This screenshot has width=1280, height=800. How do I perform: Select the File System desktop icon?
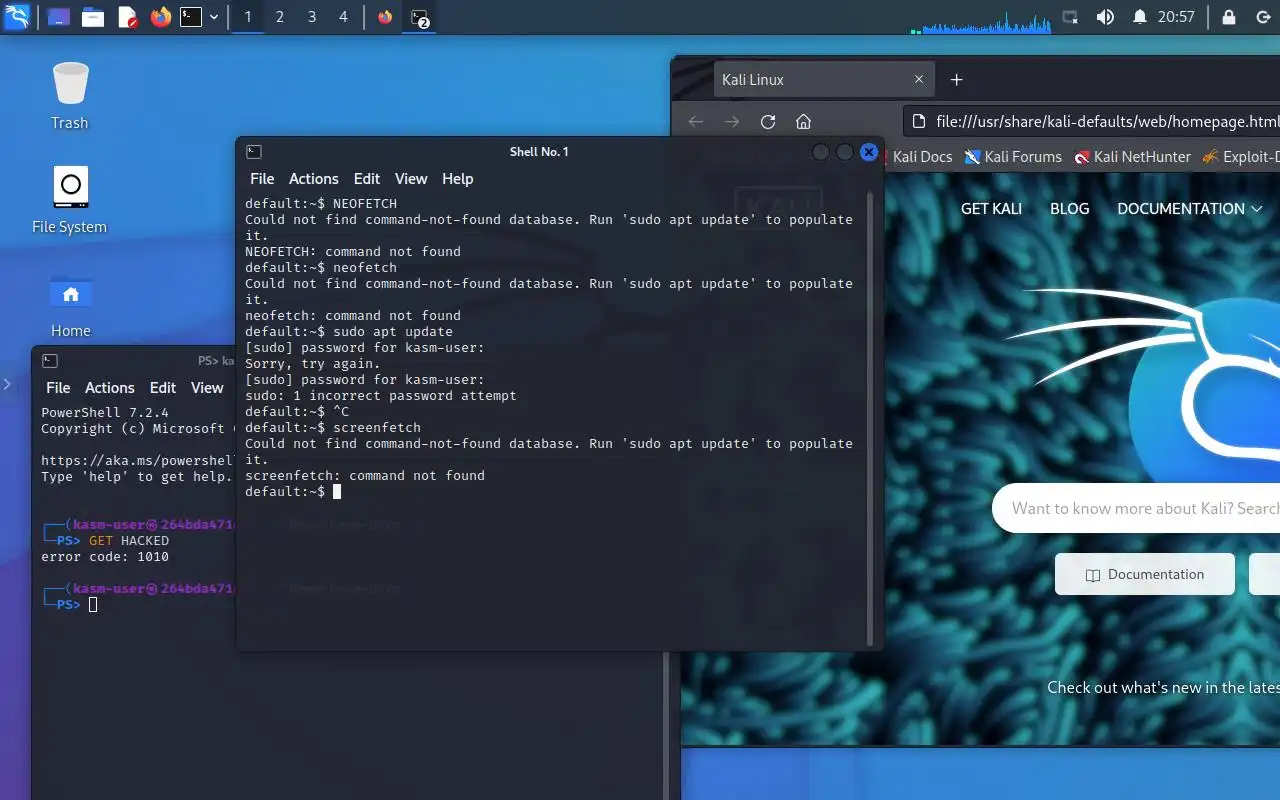[70, 200]
